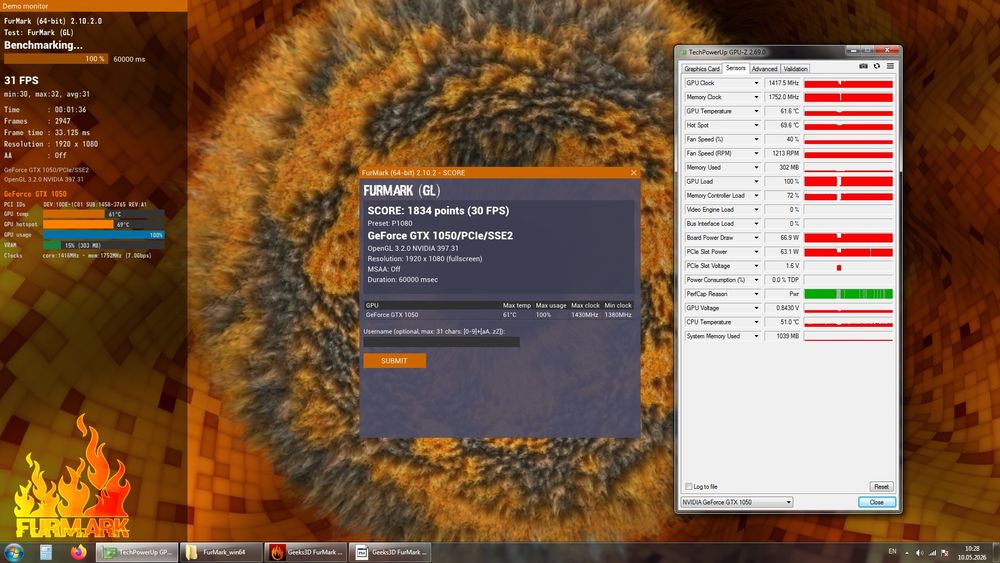
Task: Open the Fan Speed (%) sensor dropdown
Action: 756,140
